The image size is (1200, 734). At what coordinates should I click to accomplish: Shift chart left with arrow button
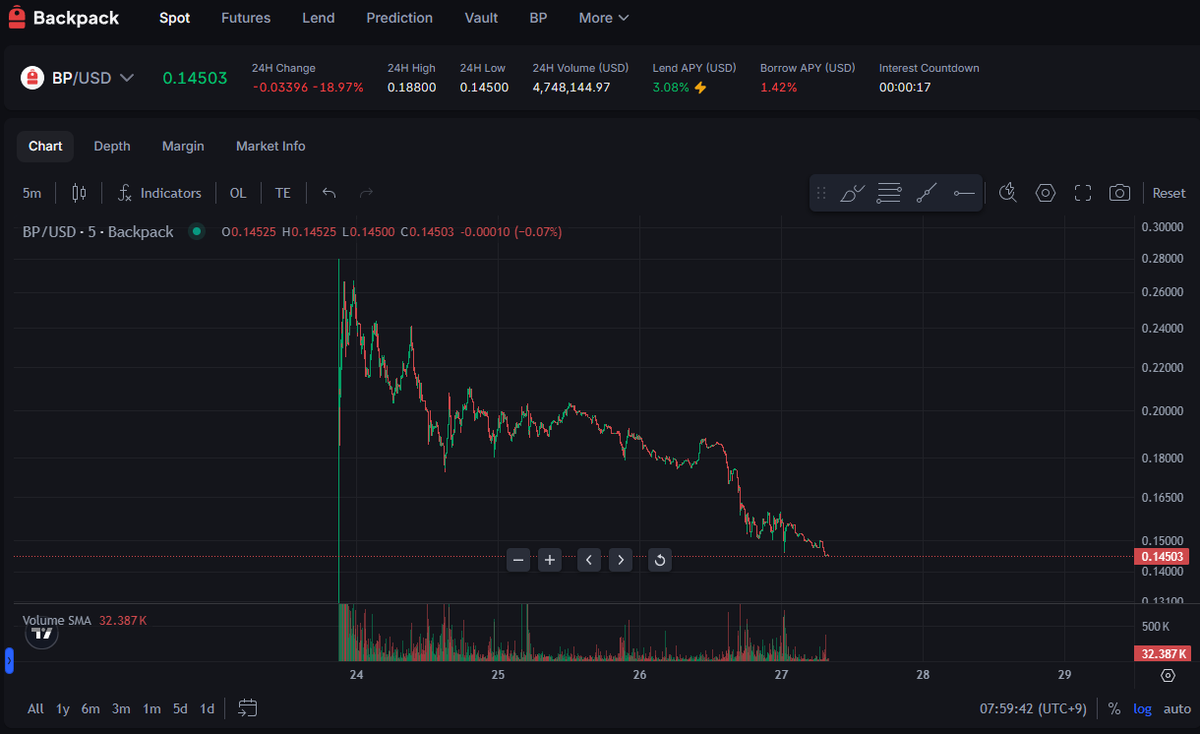(x=590, y=560)
